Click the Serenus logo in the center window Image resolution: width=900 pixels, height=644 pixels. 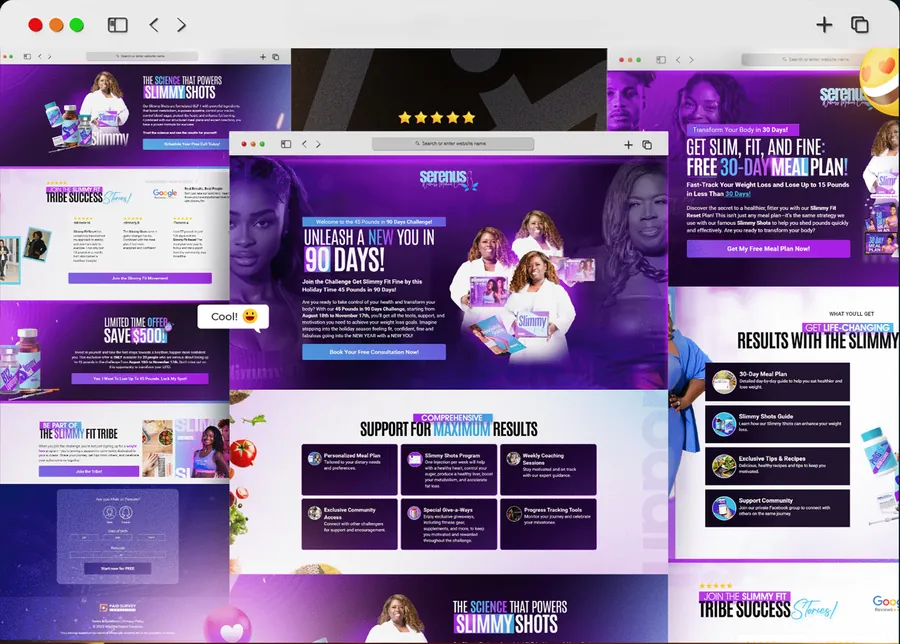448,179
